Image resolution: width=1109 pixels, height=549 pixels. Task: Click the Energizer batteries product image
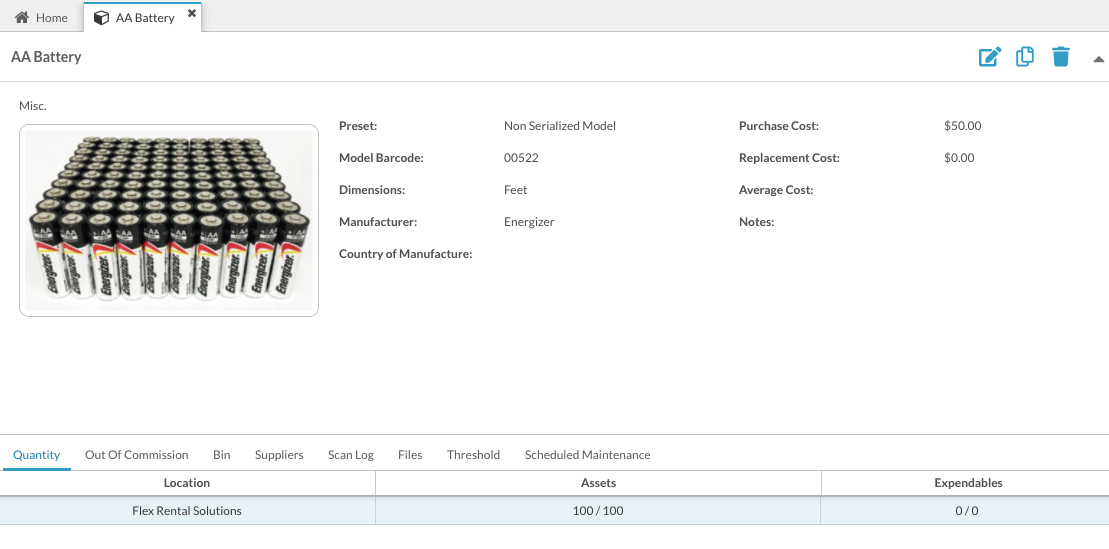click(169, 221)
